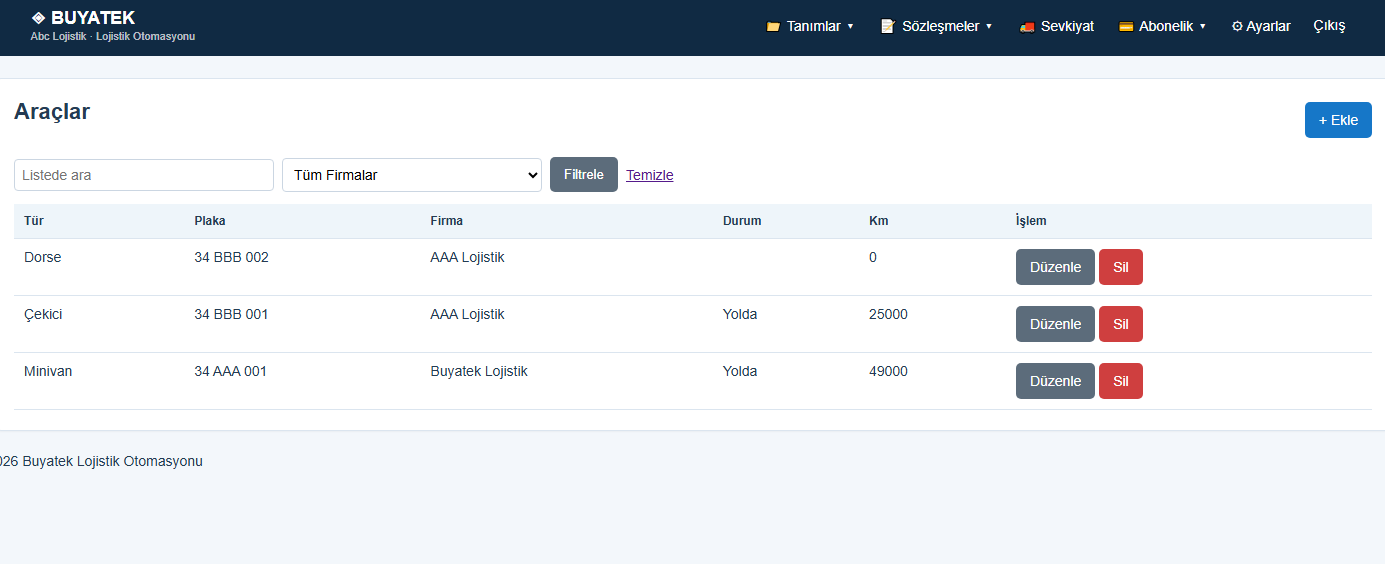Log out with Çıkış
Image resolution: width=1385 pixels, height=564 pixels.
[x=1329, y=27]
